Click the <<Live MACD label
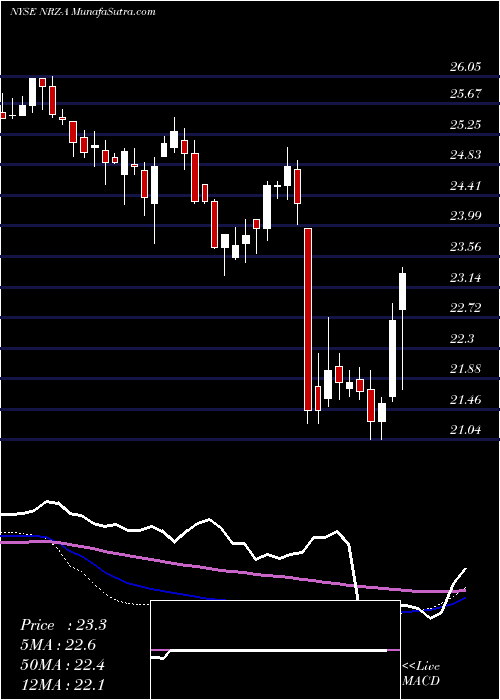The image size is (500, 700). click(421, 674)
